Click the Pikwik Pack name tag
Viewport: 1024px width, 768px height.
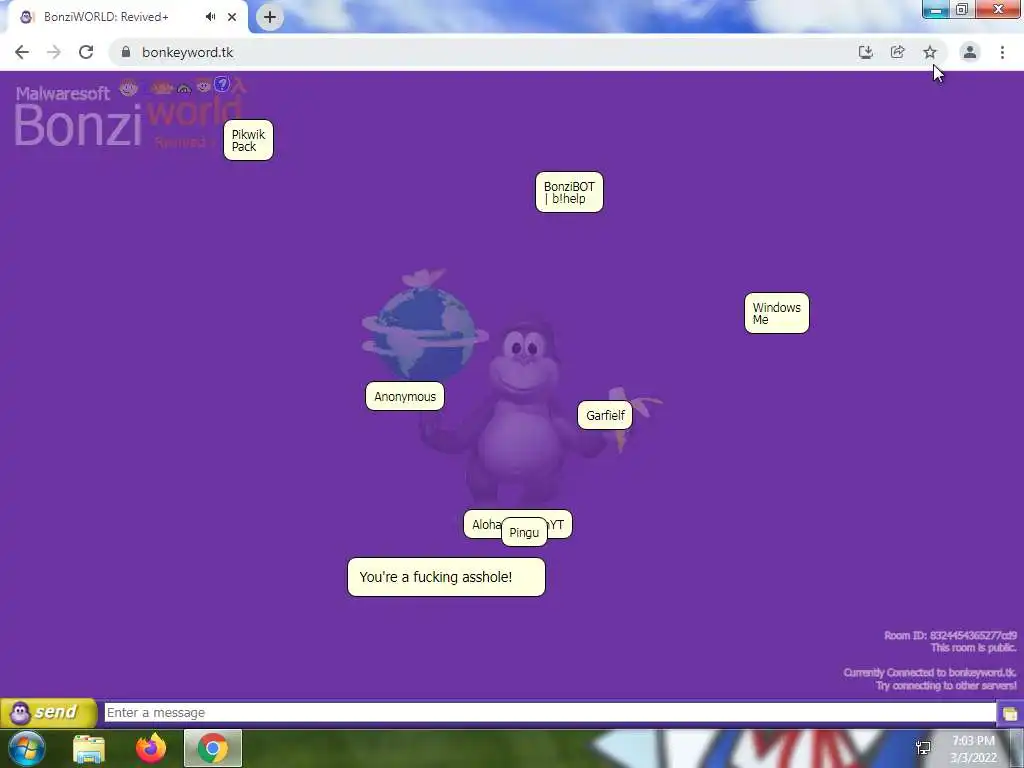248,140
